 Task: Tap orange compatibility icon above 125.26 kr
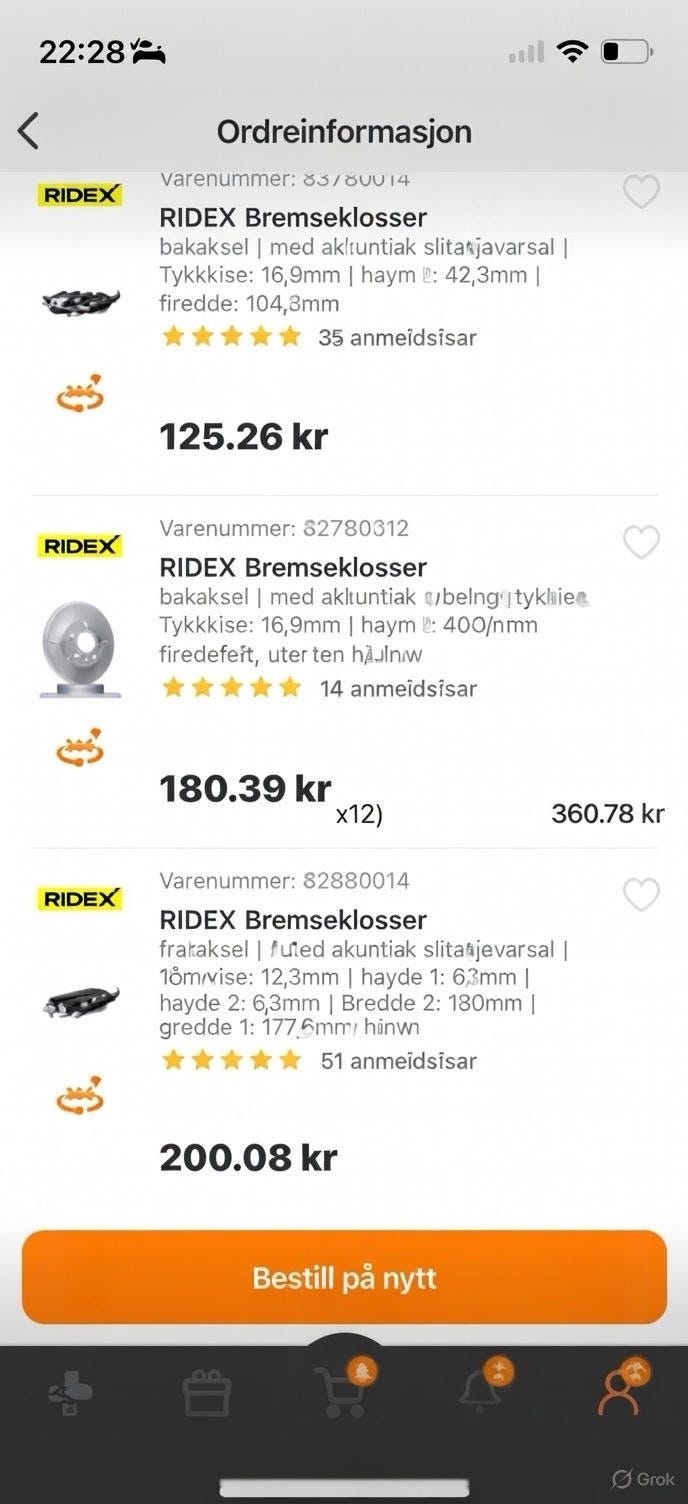coord(79,393)
